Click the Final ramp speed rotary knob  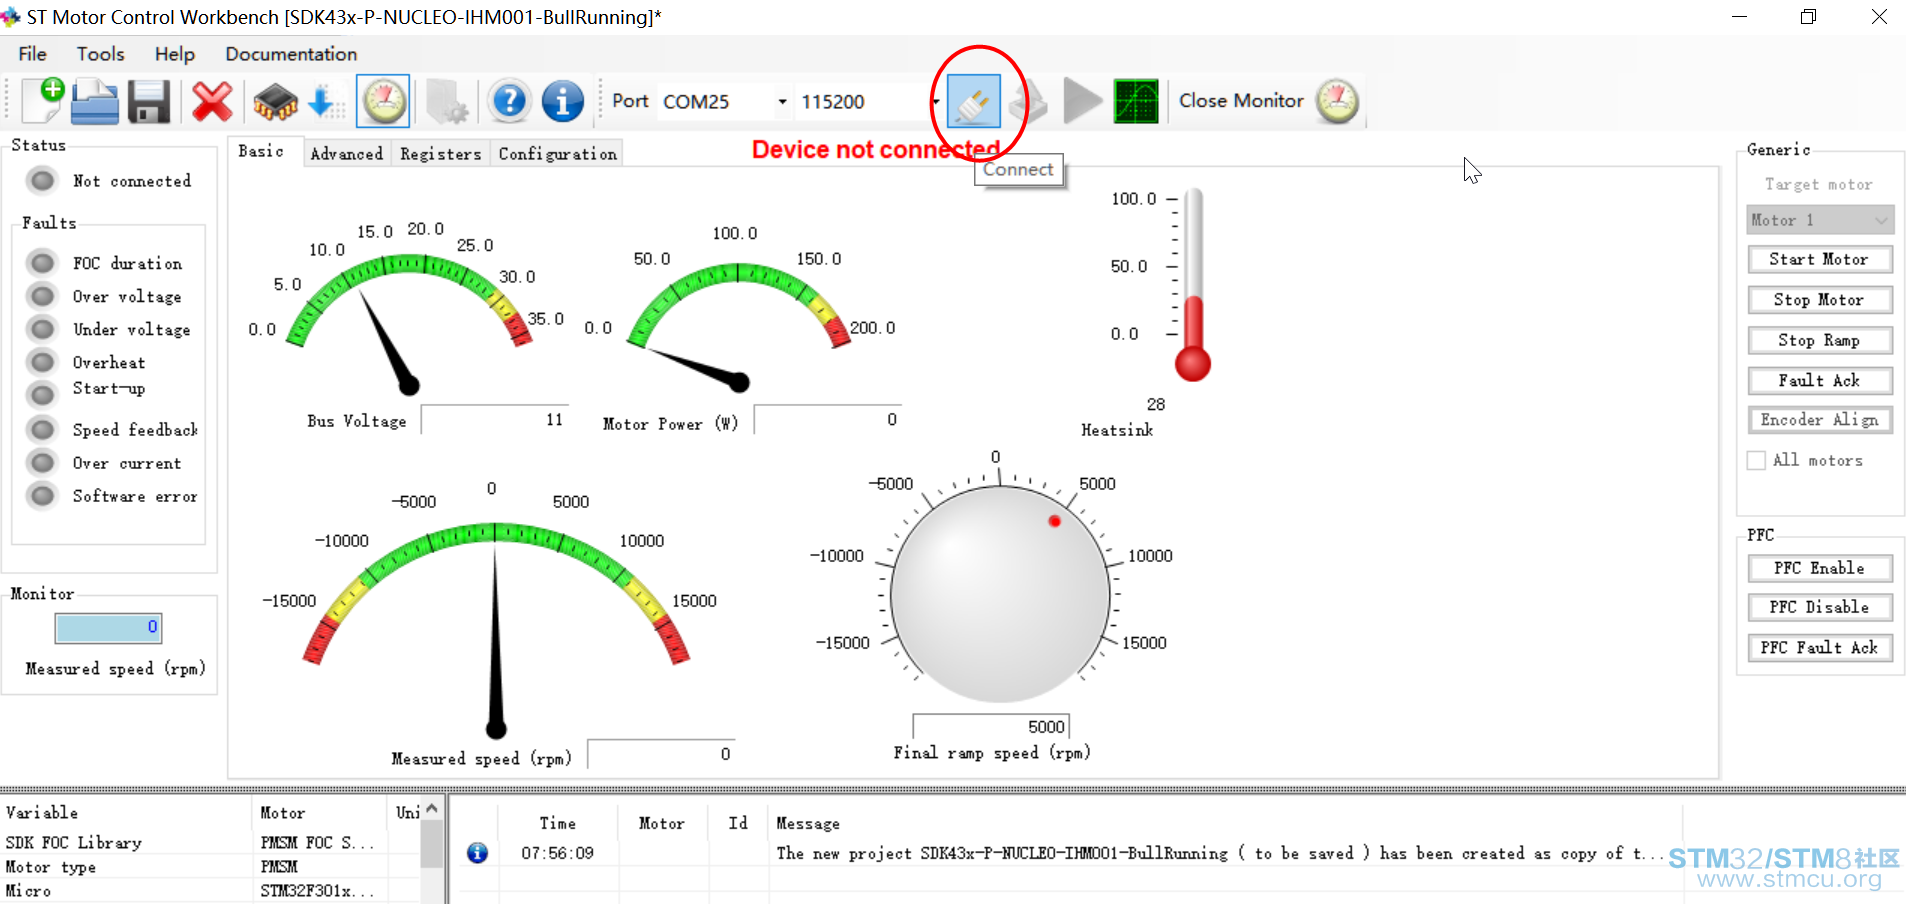click(x=1000, y=593)
